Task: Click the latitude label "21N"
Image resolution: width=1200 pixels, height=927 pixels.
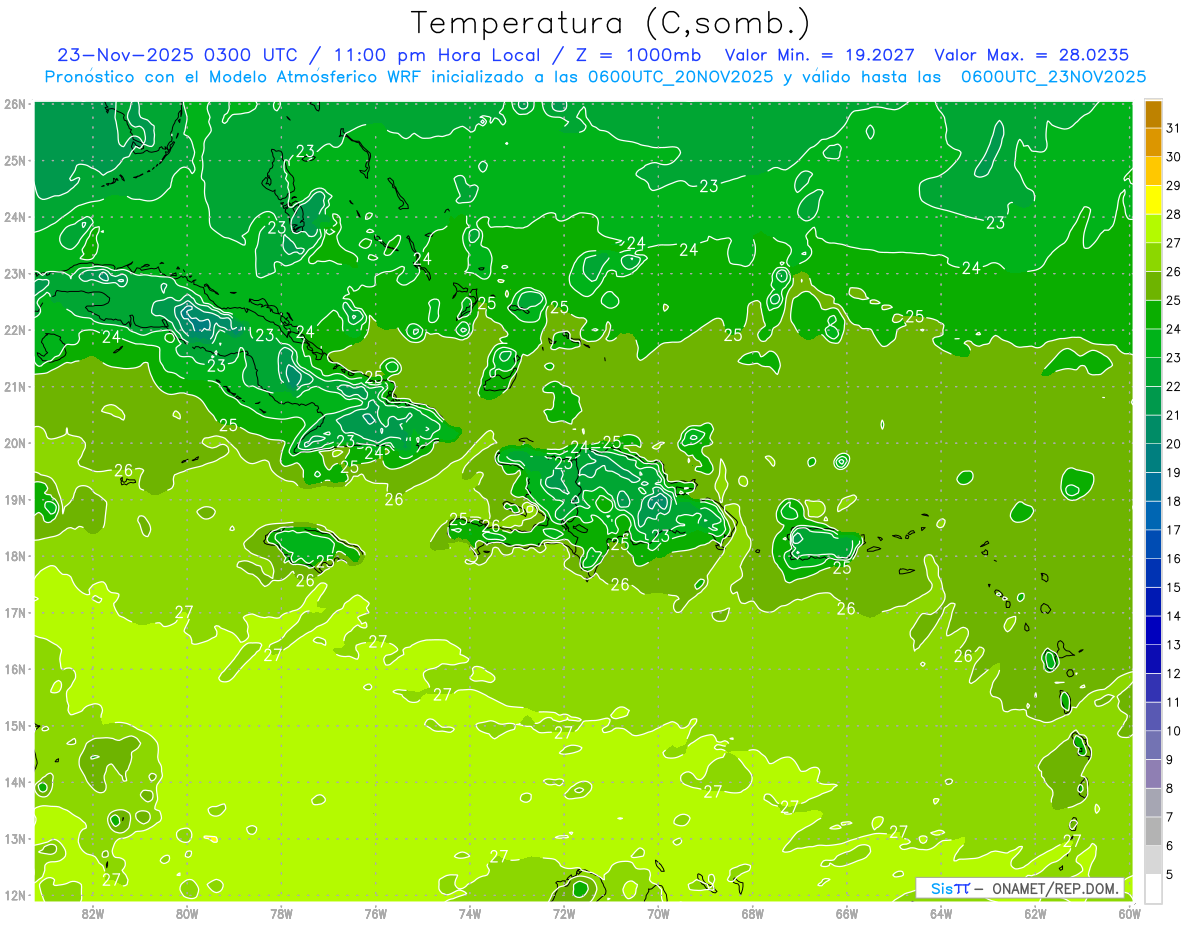Action: pyautogui.click(x=16, y=386)
